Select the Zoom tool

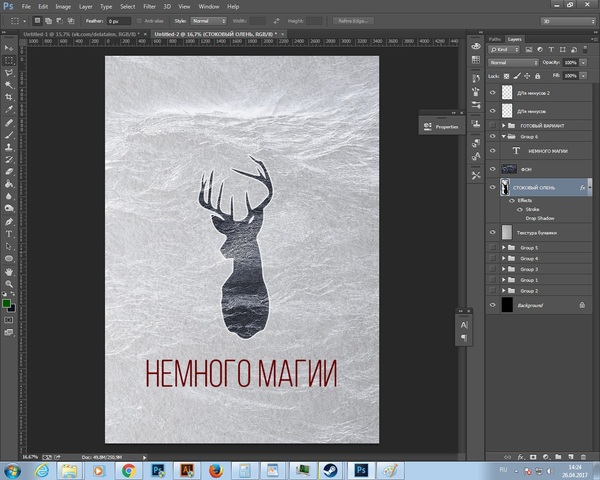[9, 283]
